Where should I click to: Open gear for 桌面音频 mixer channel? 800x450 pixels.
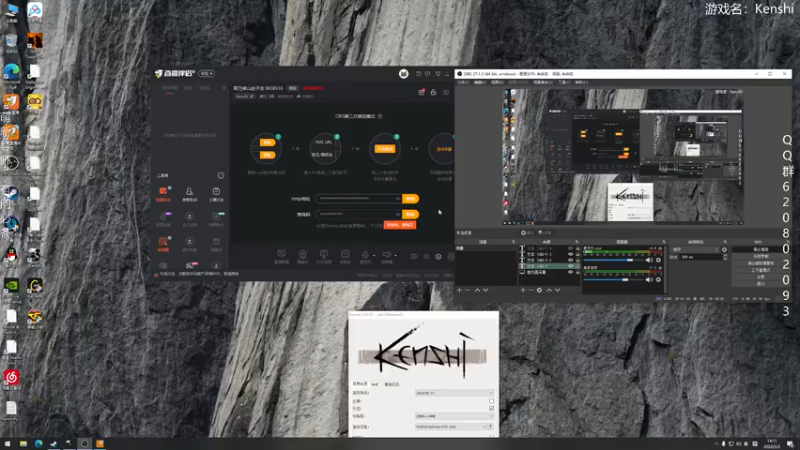(x=658, y=280)
